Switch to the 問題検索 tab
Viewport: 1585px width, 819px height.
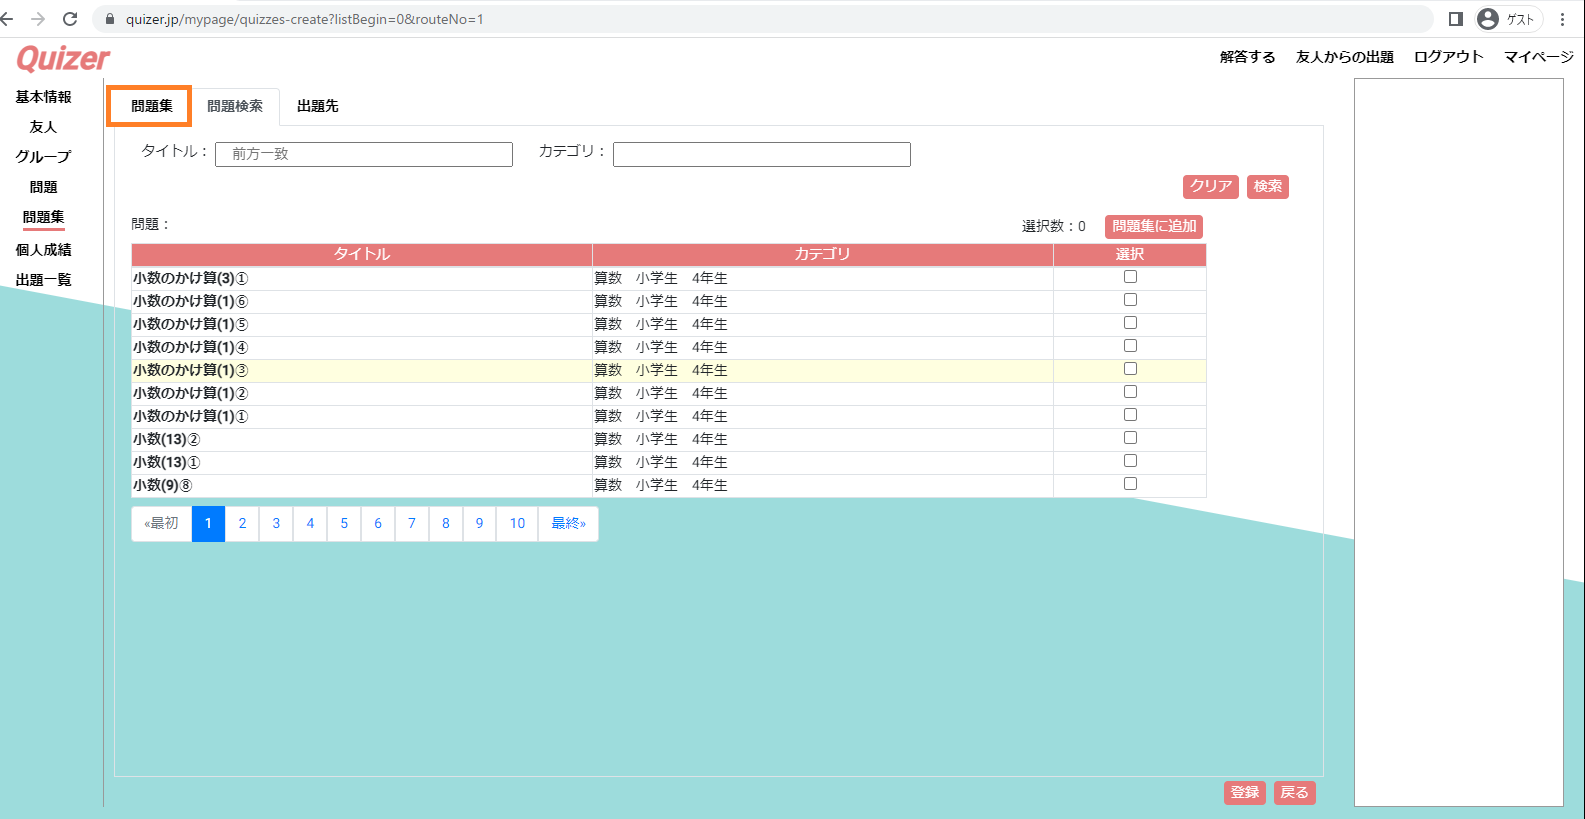(x=235, y=106)
